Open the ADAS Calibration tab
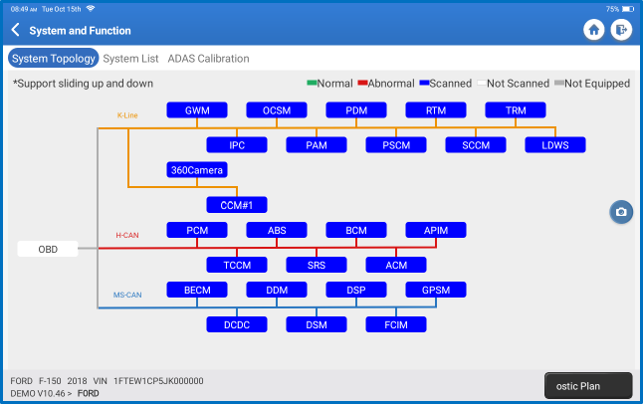 point(208,59)
